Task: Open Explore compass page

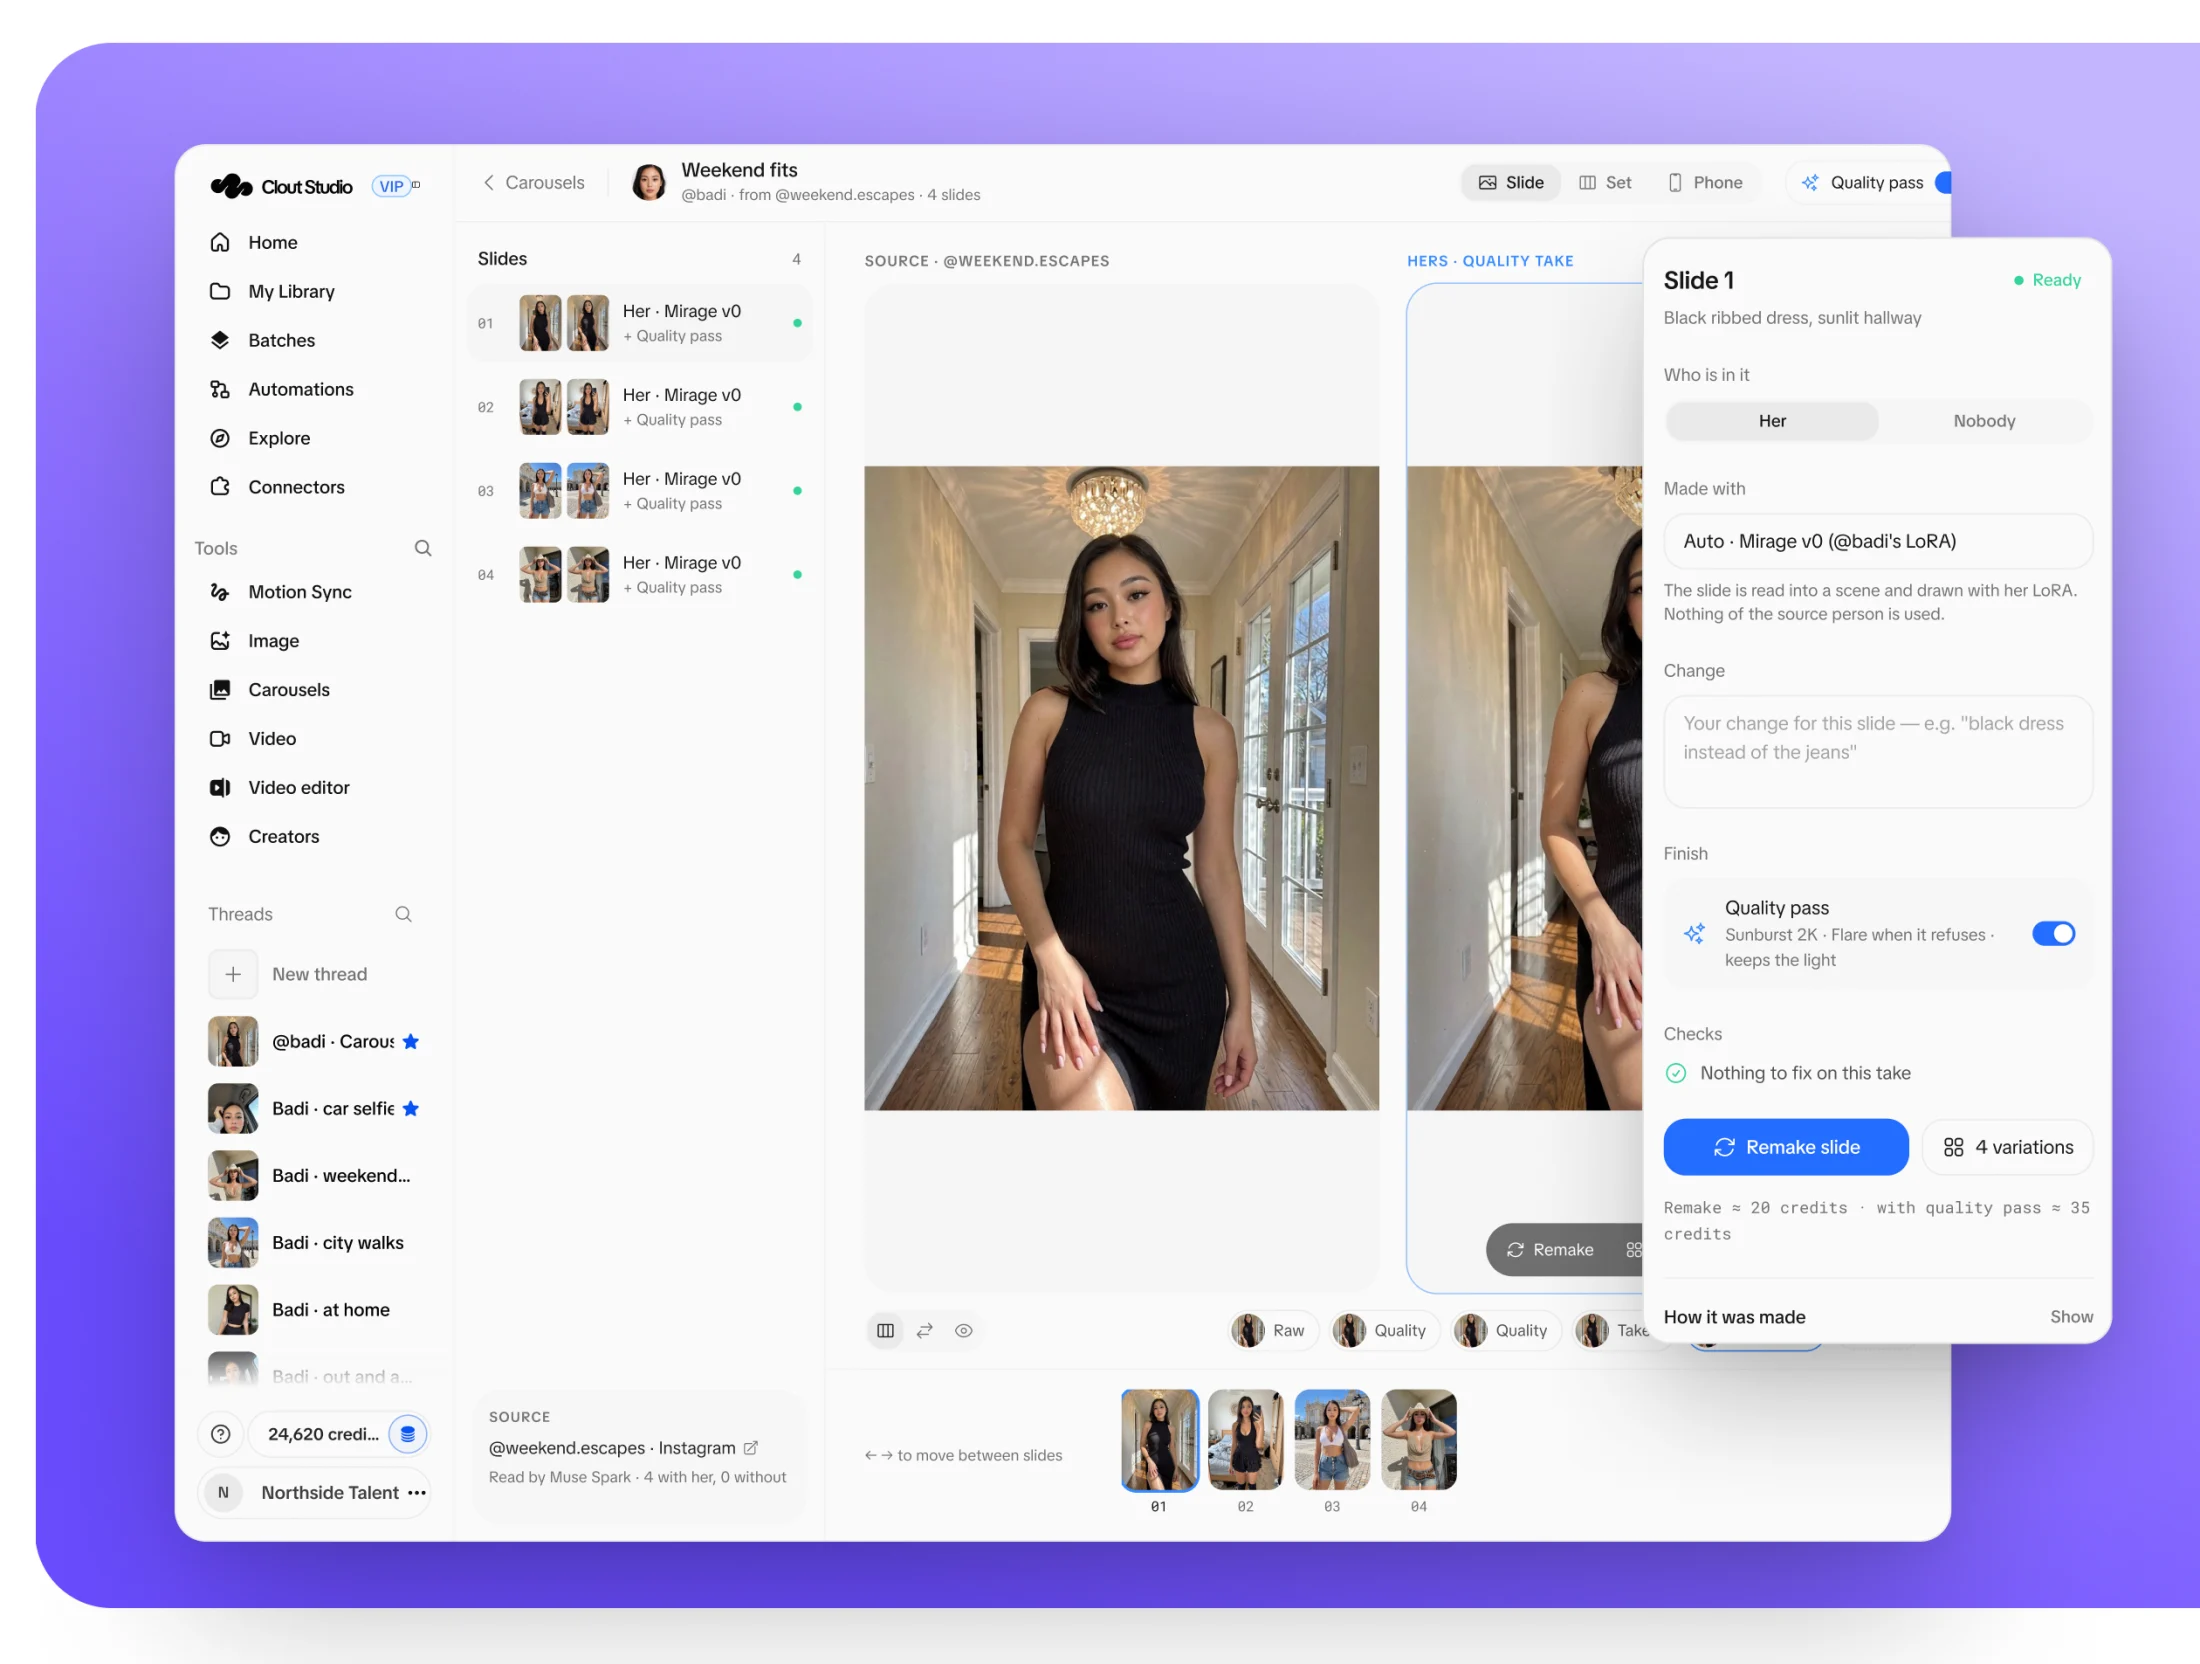Action: (x=279, y=438)
